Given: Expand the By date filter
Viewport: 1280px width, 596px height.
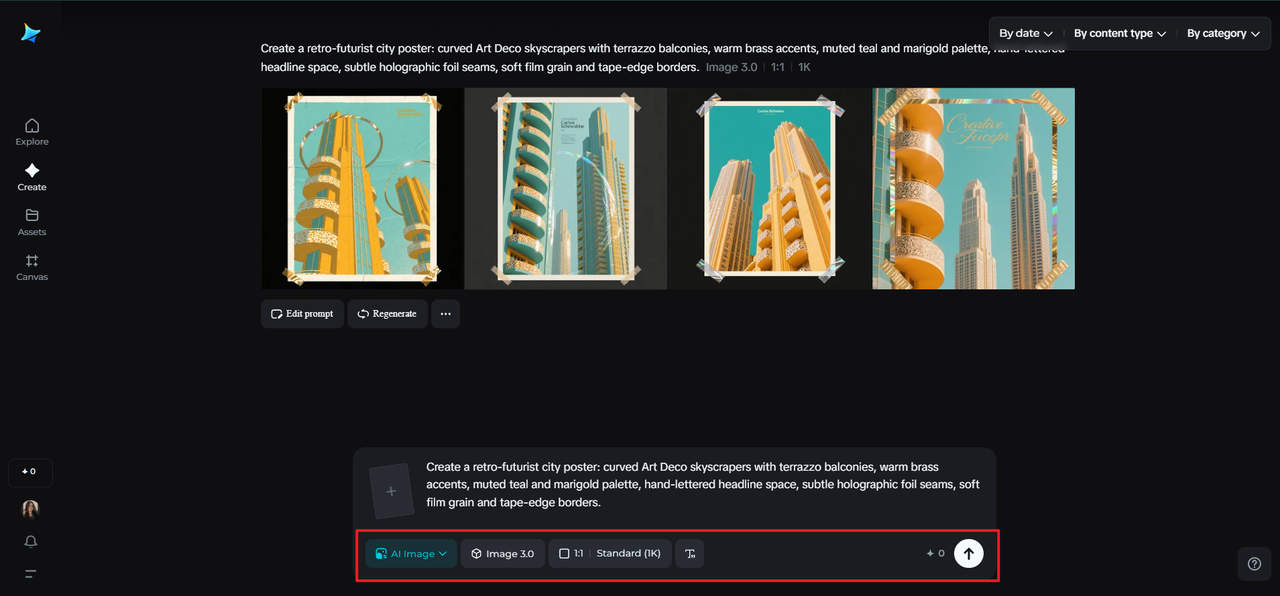Looking at the screenshot, I should point(1025,34).
